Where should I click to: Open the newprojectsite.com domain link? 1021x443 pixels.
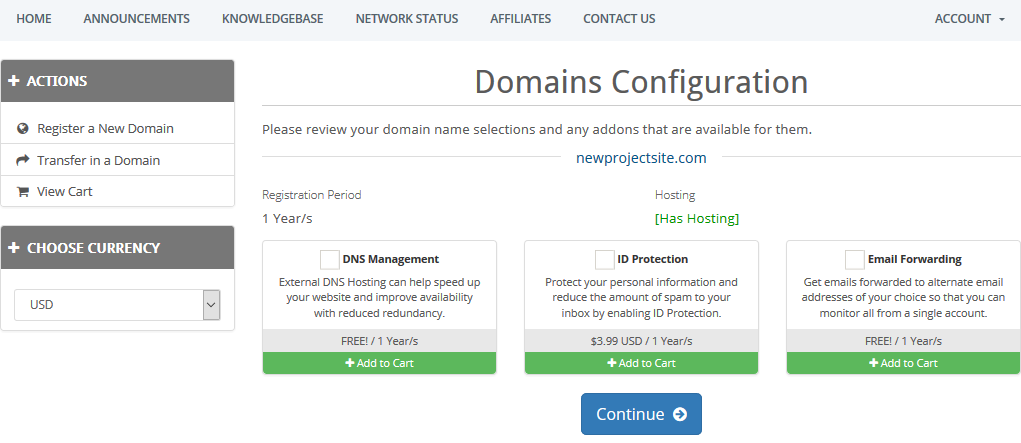click(x=641, y=158)
